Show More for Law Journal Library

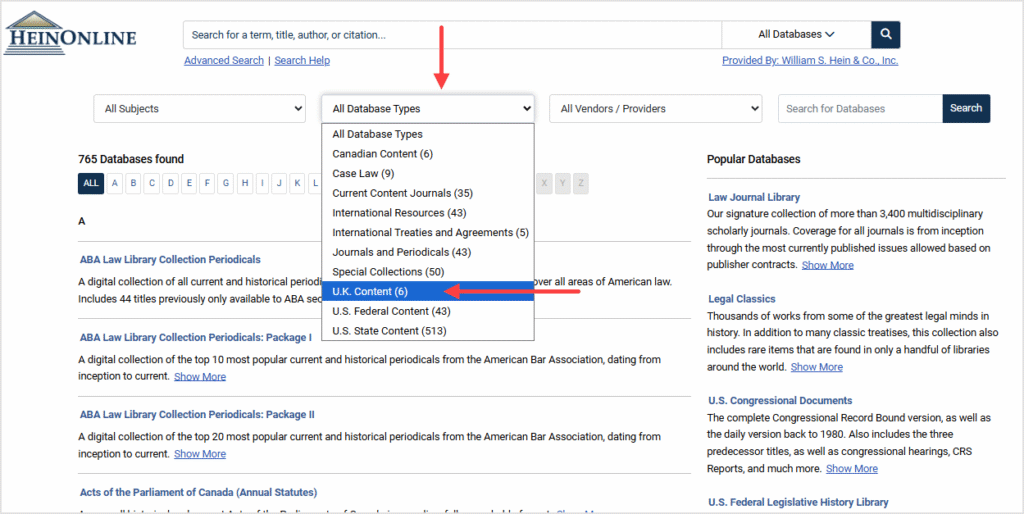(827, 265)
